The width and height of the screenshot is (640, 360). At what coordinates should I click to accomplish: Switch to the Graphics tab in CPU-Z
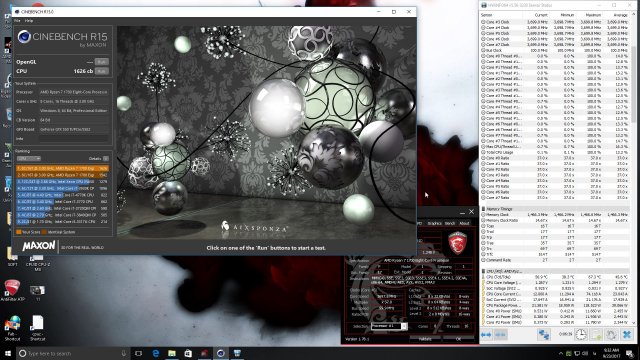pos(434,223)
